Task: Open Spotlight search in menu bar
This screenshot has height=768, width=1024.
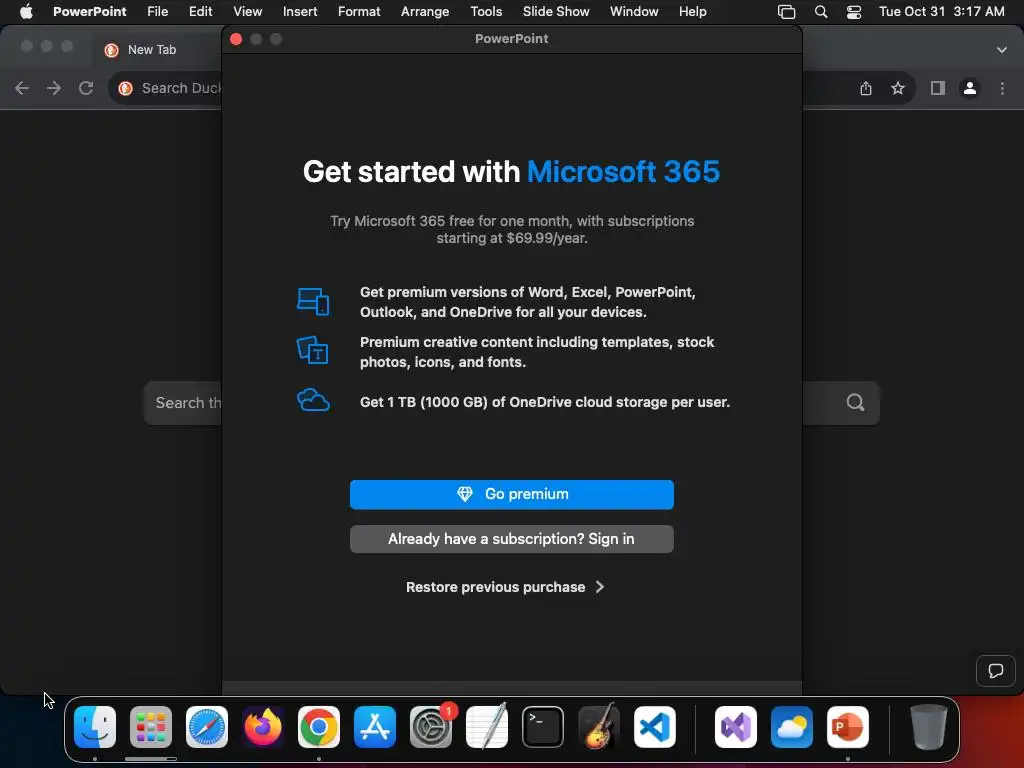Action: (x=821, y=12)
